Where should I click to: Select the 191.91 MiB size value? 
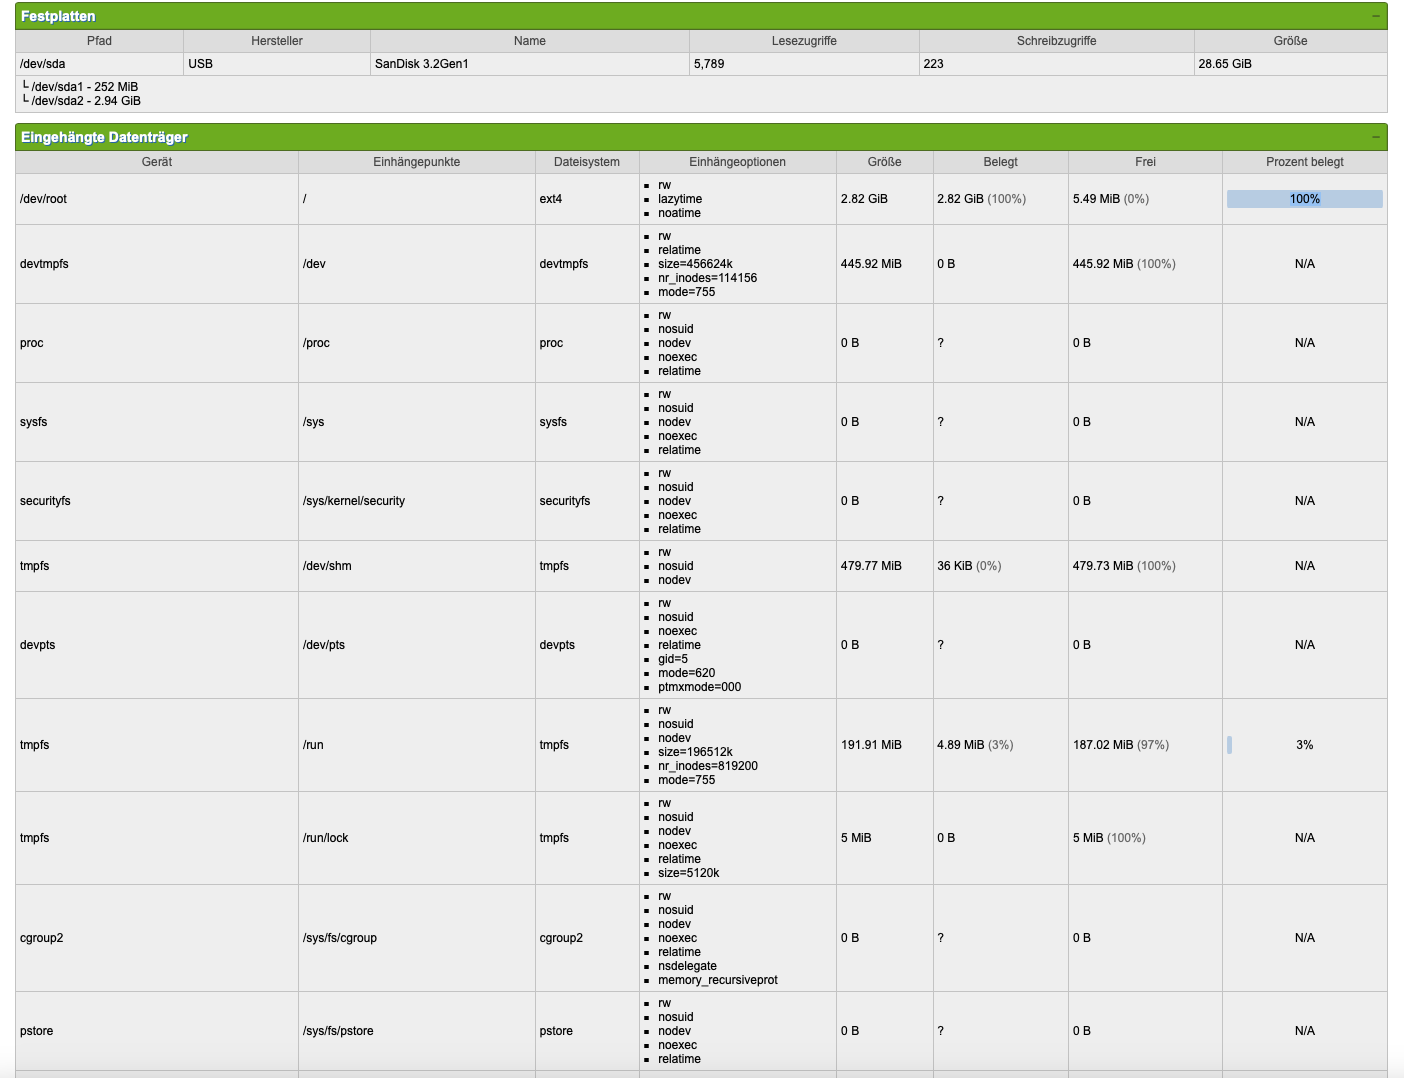[871, 745]
